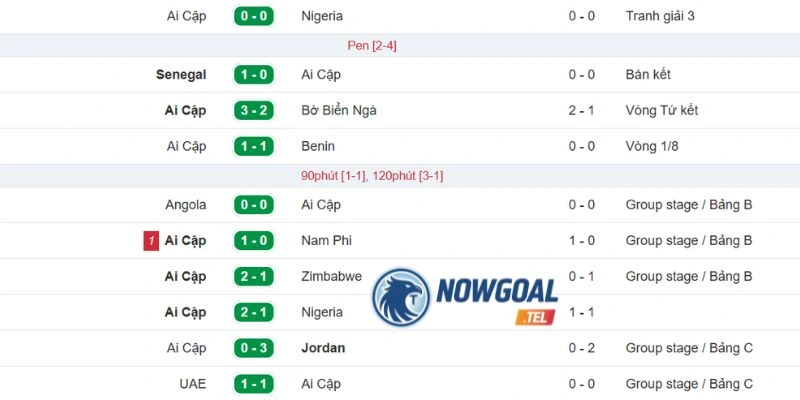Click the Tranh giải 3 round label
The height and width of the screenshot is (400, 800).
[x=660, y=16]
